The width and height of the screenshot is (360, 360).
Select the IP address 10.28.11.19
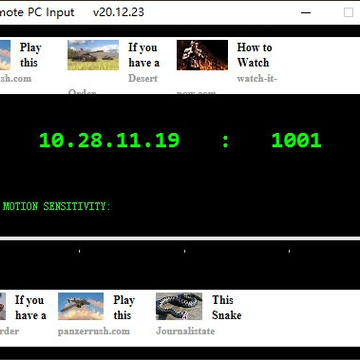click(109, 140)
